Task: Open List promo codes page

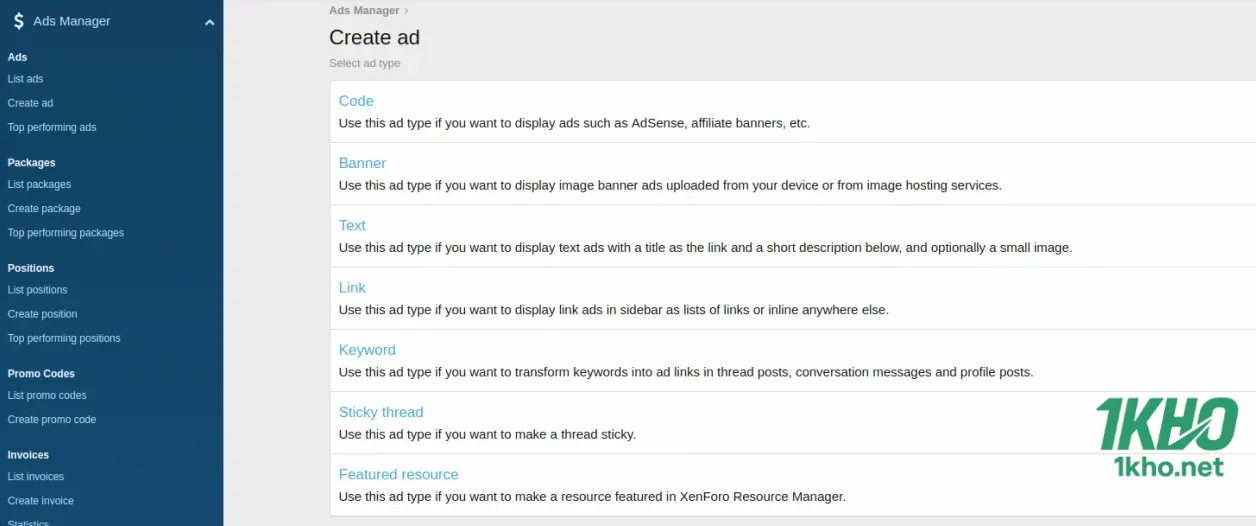Action: 47,395
